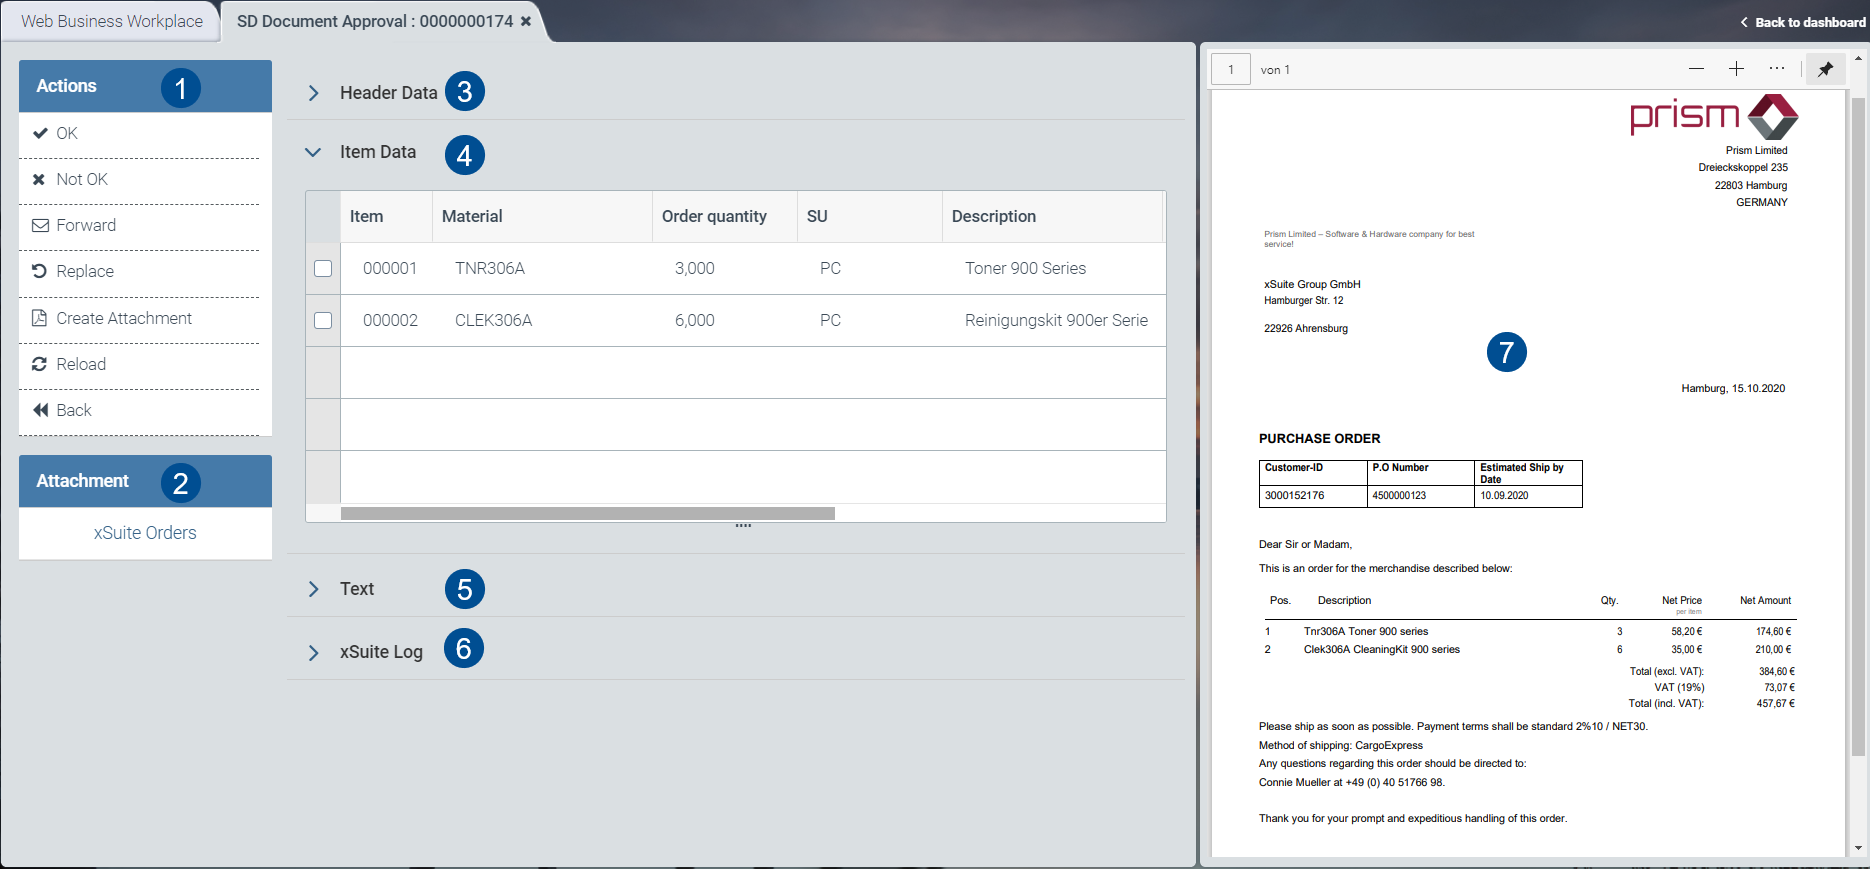Click the PDF viewer vertical scrollbar

[x=1858, y=425]
